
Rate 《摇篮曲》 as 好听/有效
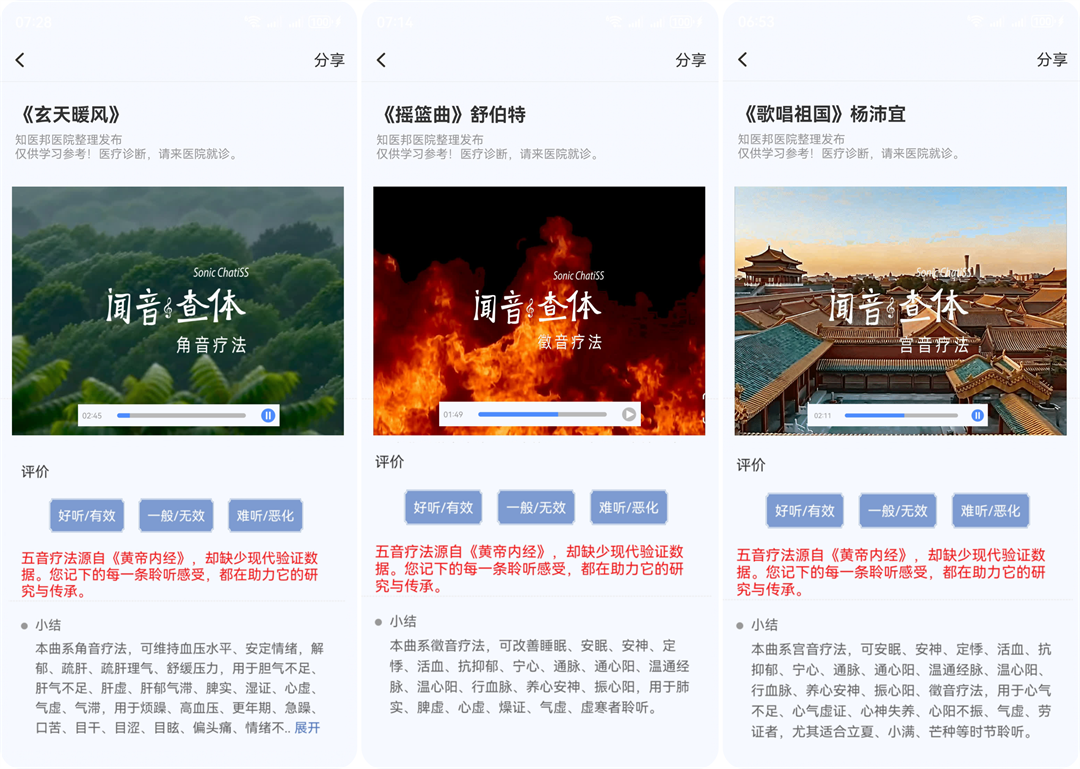coord(443,507)
